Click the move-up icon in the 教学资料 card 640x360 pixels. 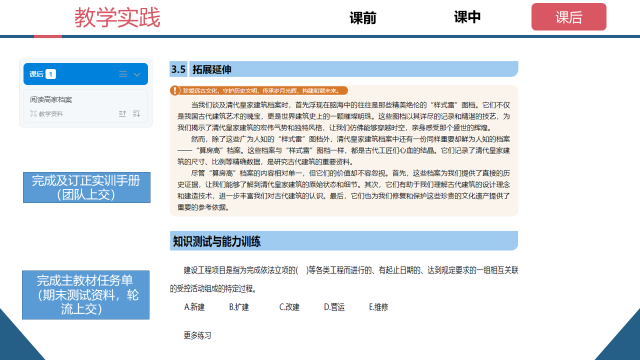[x=122, y=114]
